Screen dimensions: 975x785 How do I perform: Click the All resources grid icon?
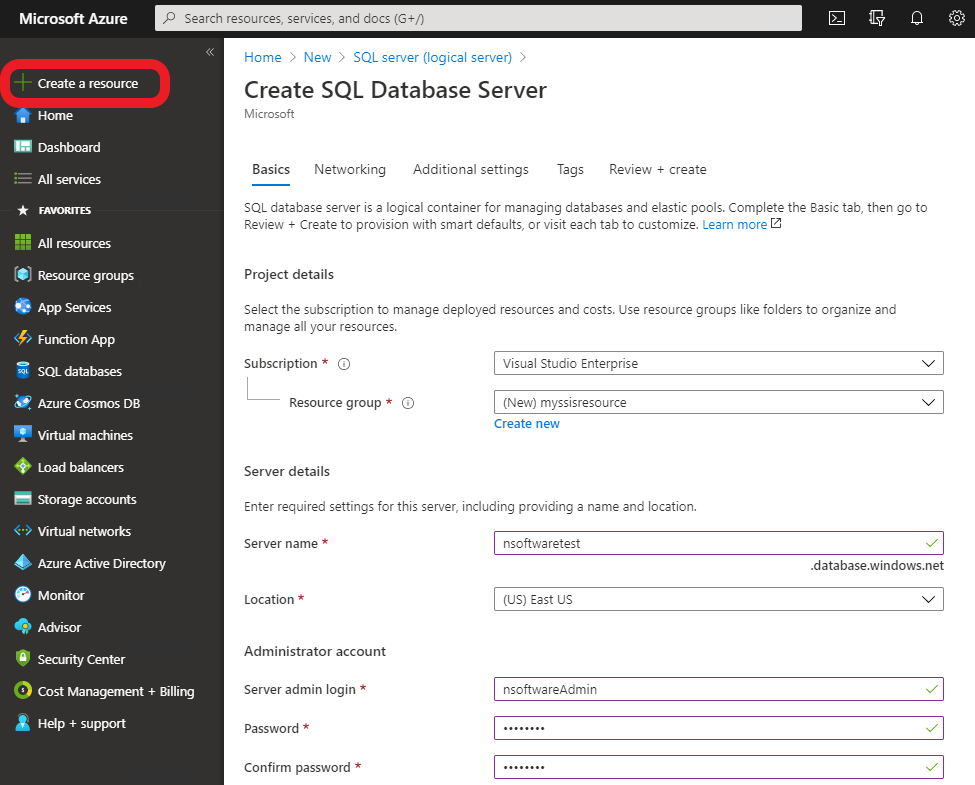click(x=22, y=243)
